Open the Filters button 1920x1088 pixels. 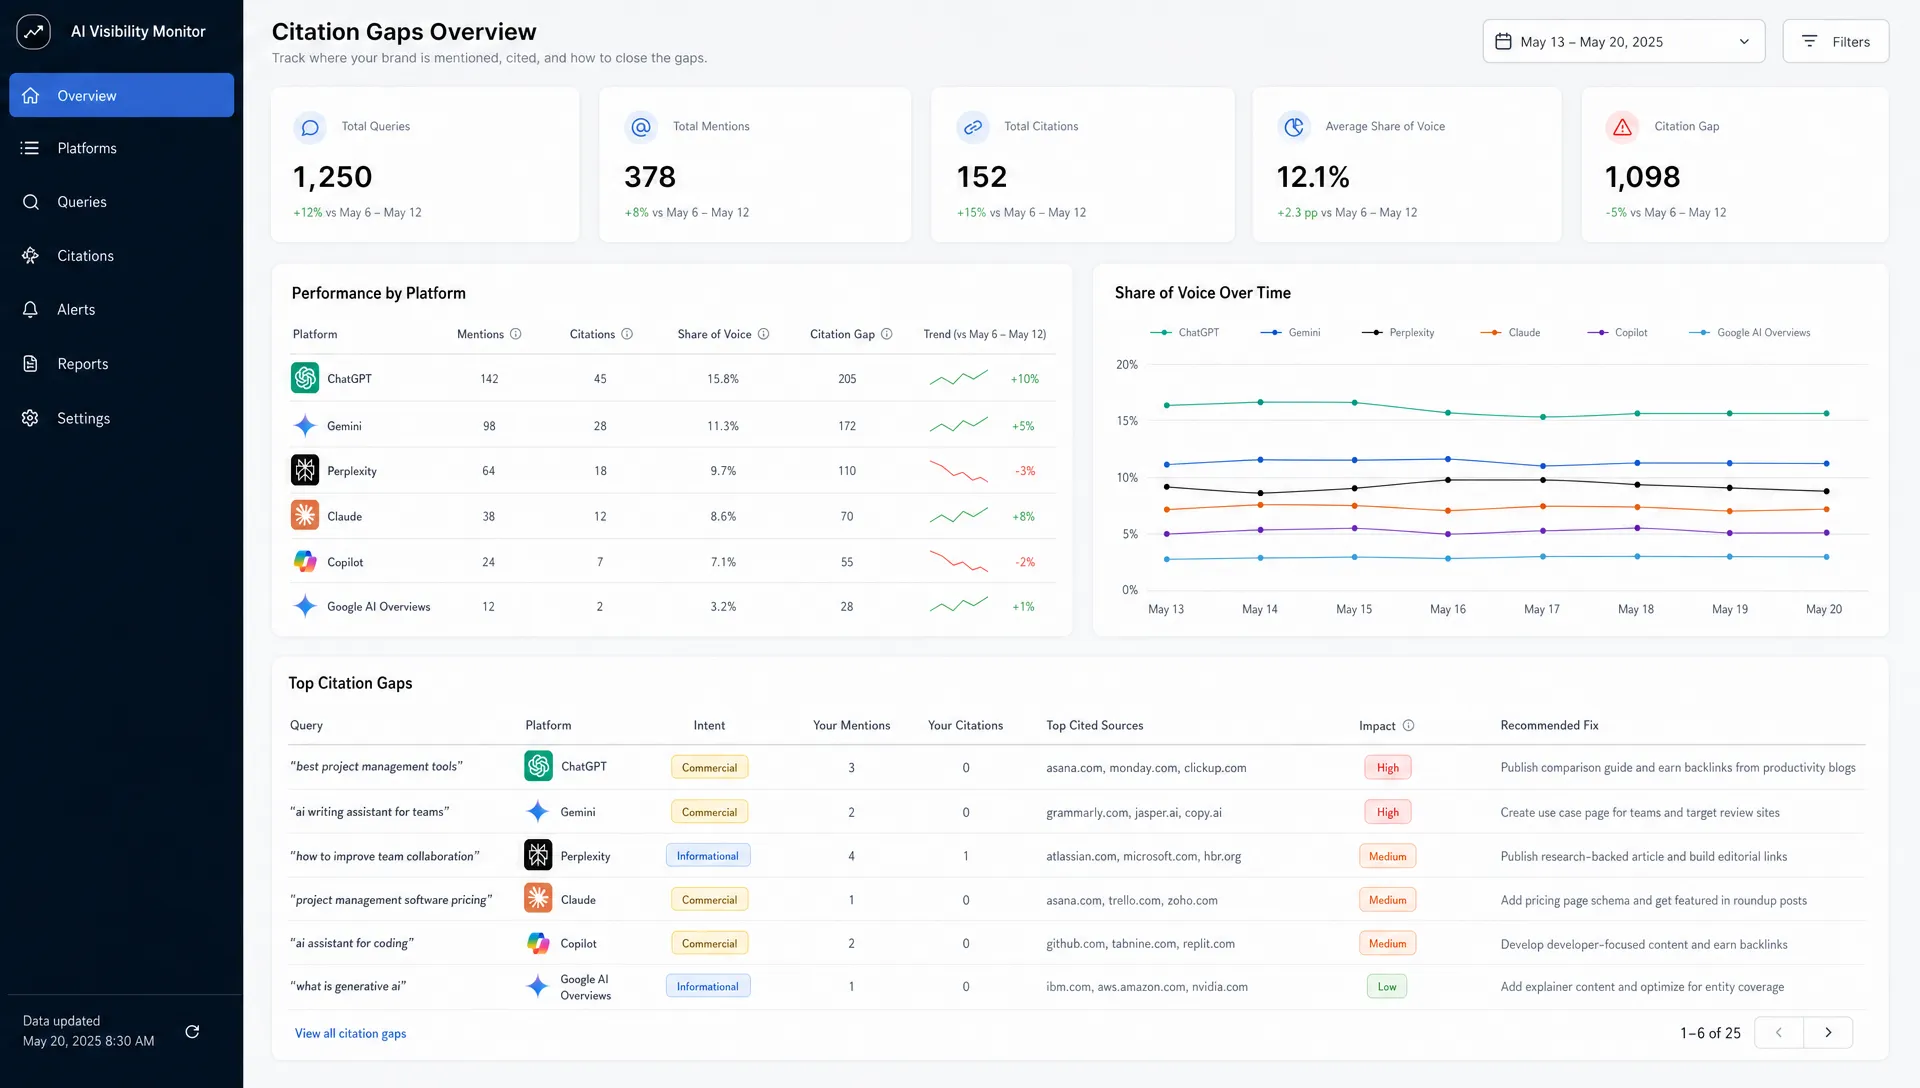(1835, 41)
